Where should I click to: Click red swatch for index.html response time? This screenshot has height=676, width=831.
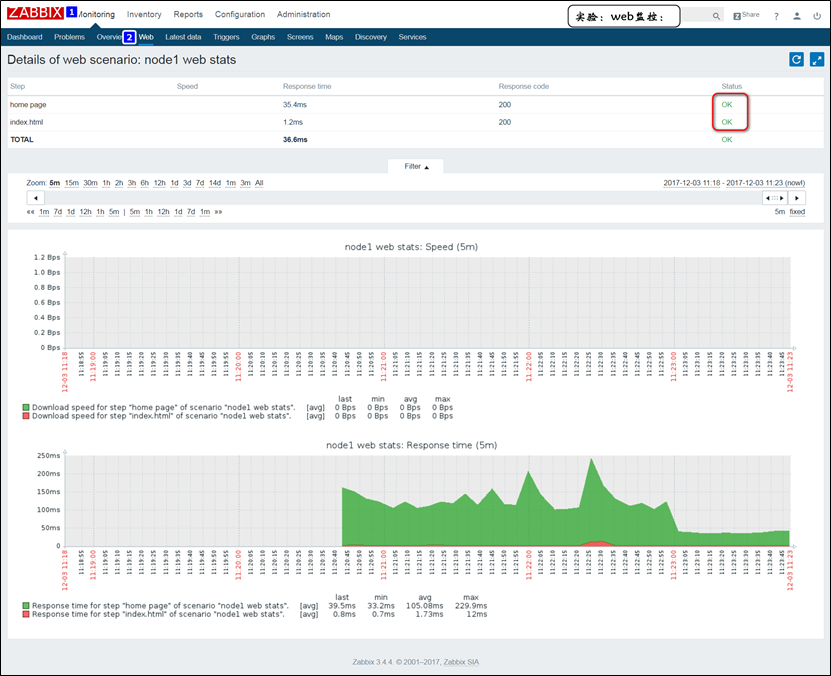[x=25, y=614]
